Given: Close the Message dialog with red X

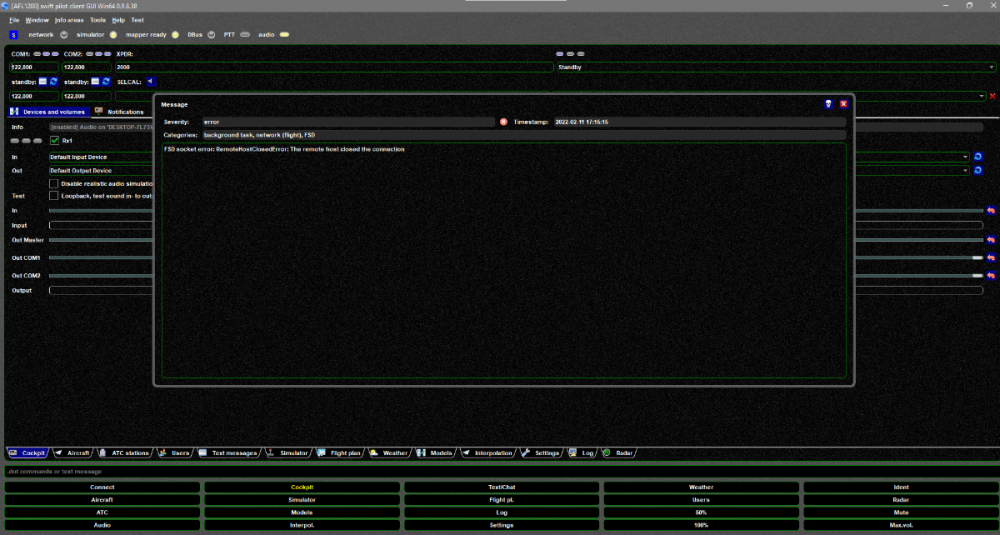Looking at the screenshot, I should pos(843,104).
